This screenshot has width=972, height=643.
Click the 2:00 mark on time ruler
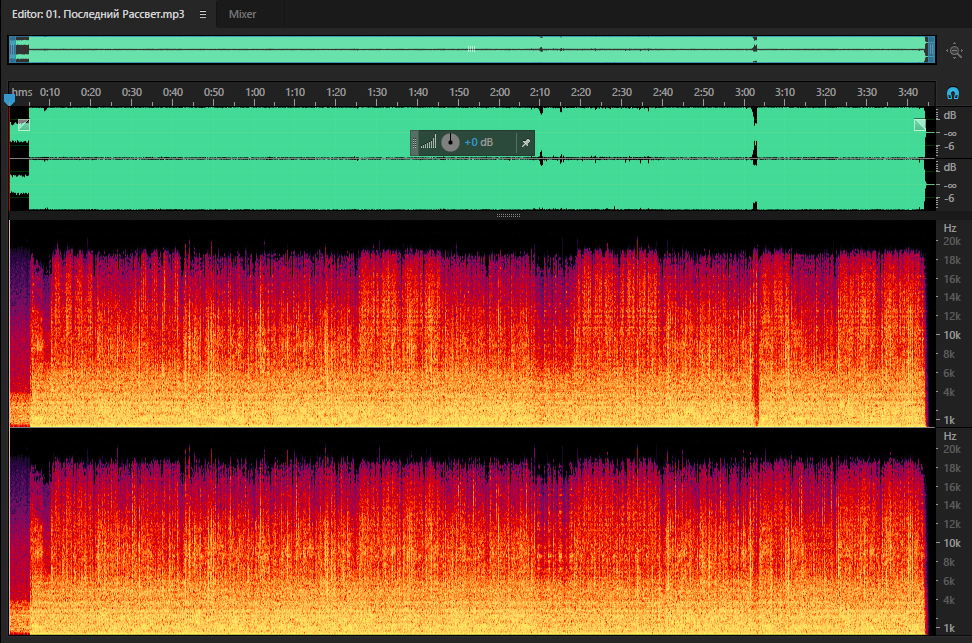point(500,92)
